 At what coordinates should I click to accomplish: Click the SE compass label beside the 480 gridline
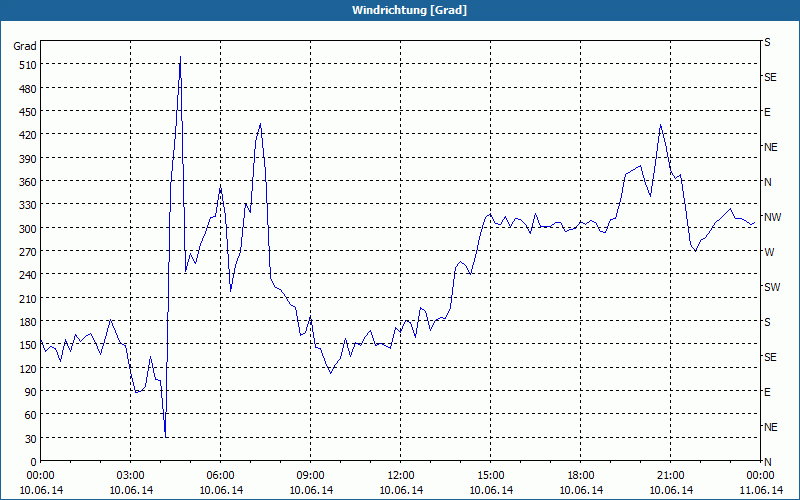[x=770, y=78]
